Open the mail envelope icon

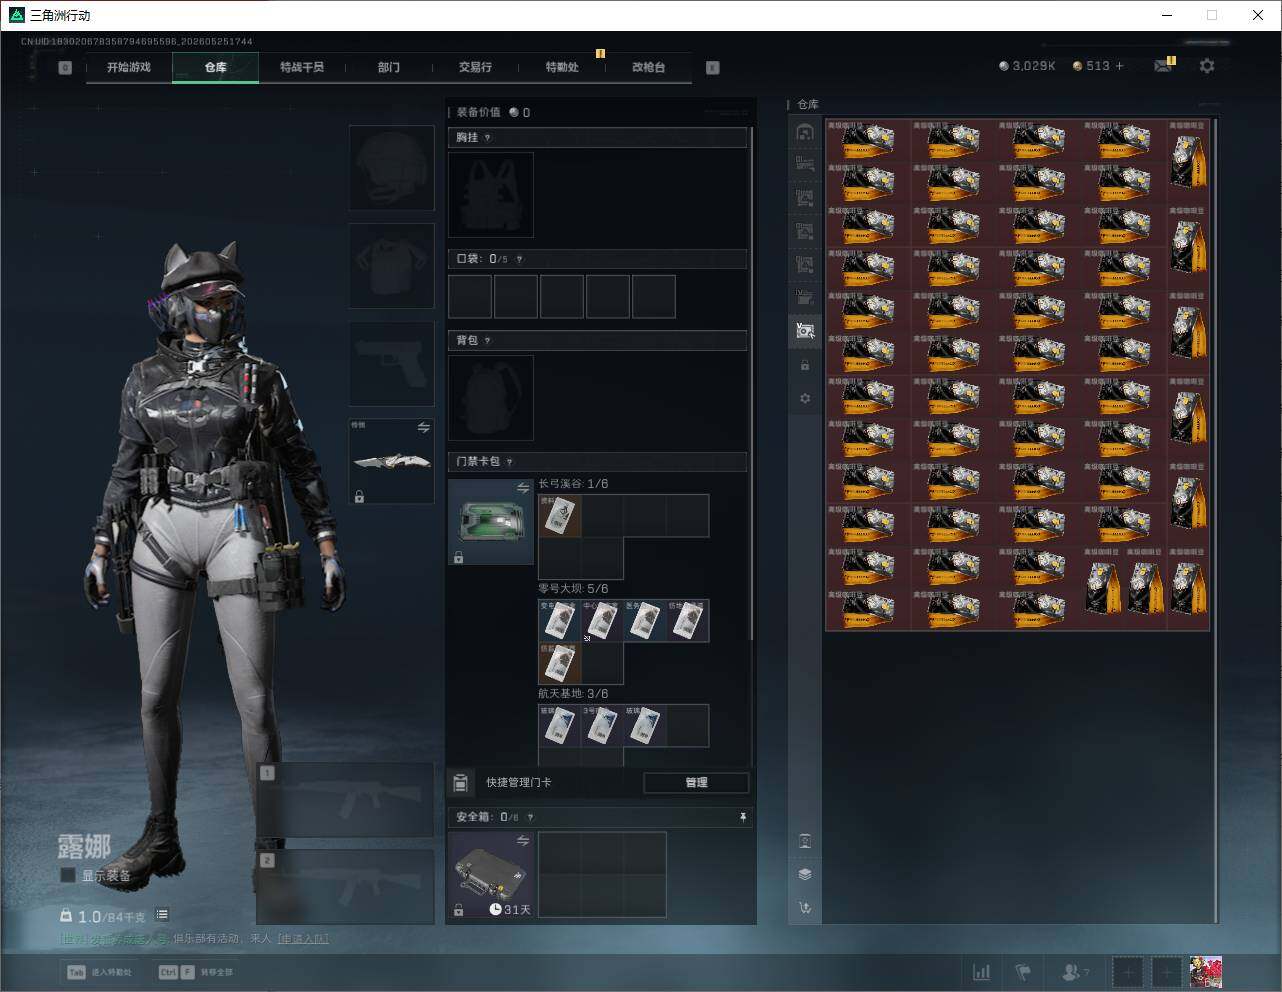tap(1162, 66)
